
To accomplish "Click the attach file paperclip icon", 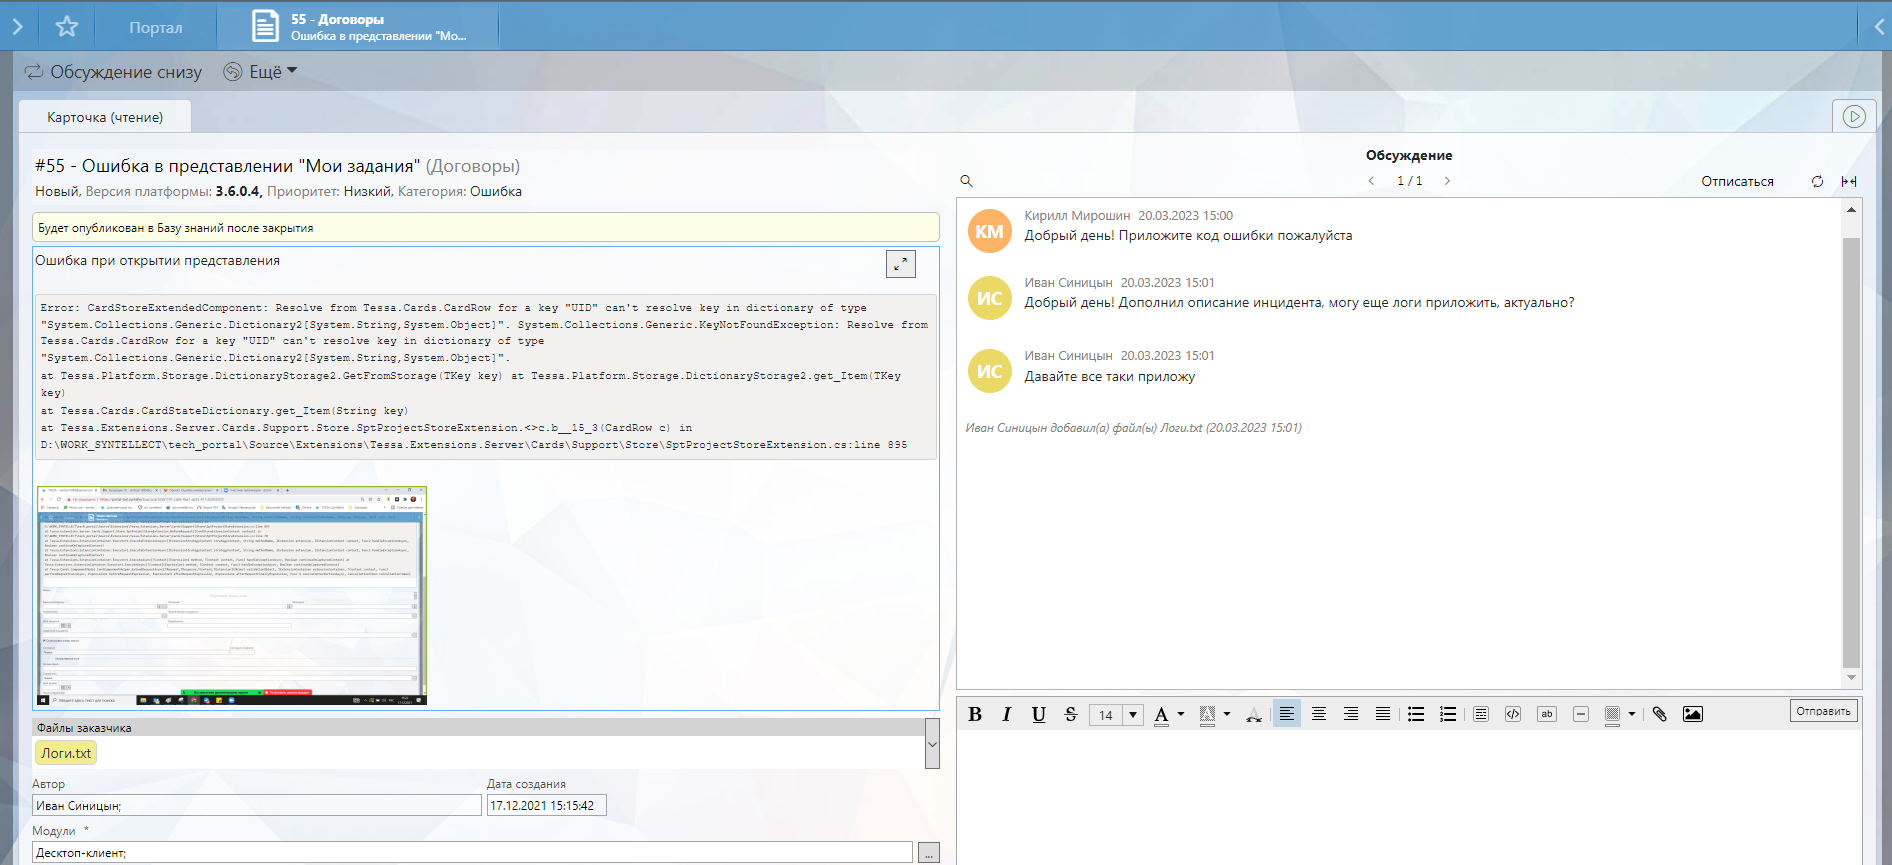I will coord(1659,714).
